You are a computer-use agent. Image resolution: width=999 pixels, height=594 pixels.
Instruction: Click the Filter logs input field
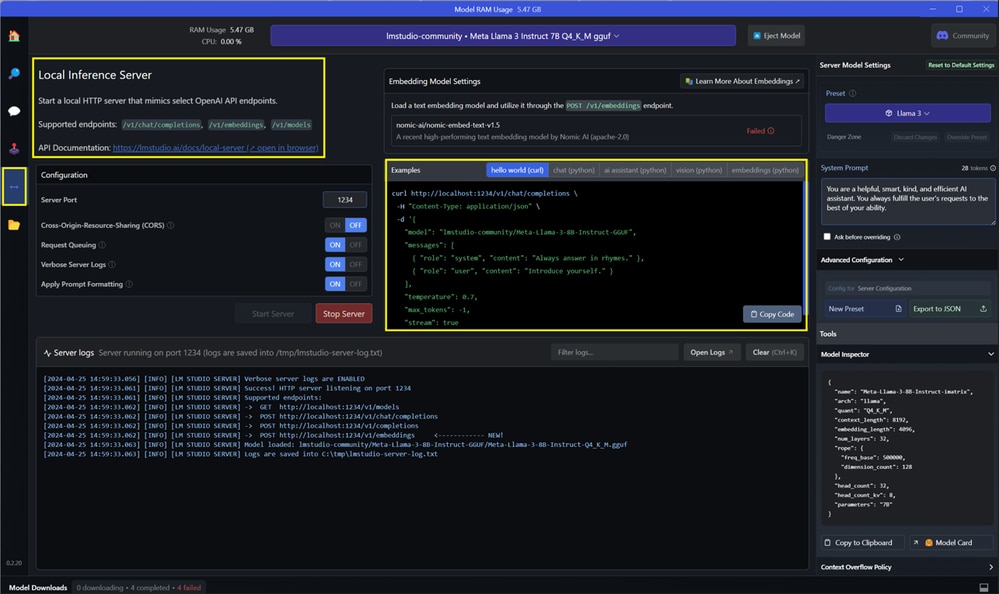pos(614,352)
